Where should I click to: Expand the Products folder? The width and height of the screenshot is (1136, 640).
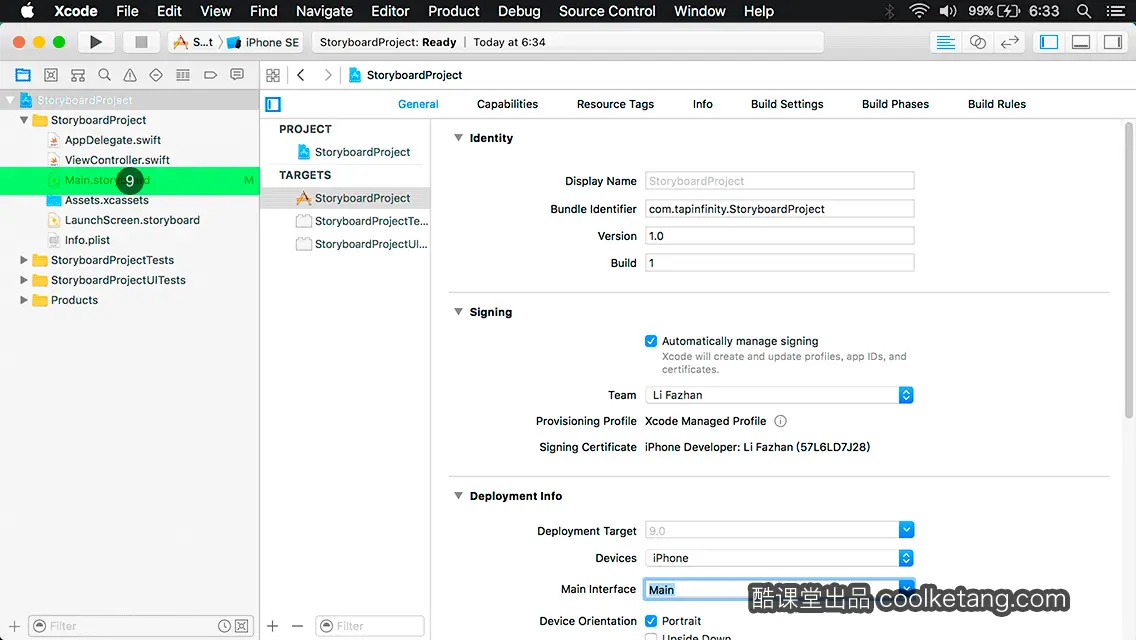(x=24, y=300)
